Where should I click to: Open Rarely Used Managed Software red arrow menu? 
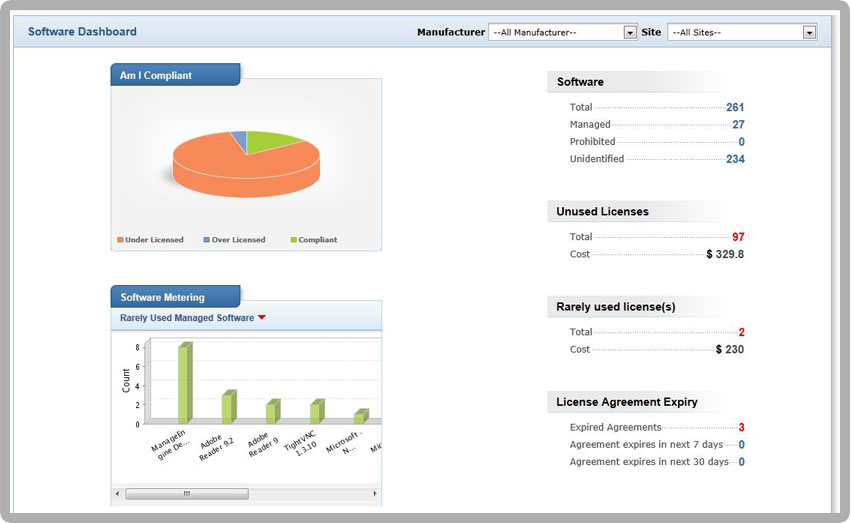(262, 318)
